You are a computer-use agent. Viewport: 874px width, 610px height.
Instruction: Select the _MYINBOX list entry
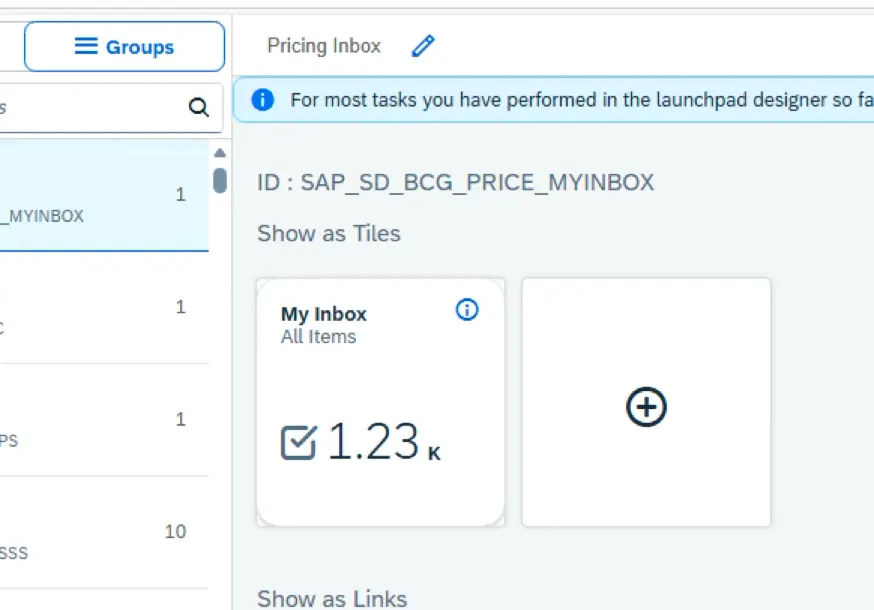coord(100,196)
